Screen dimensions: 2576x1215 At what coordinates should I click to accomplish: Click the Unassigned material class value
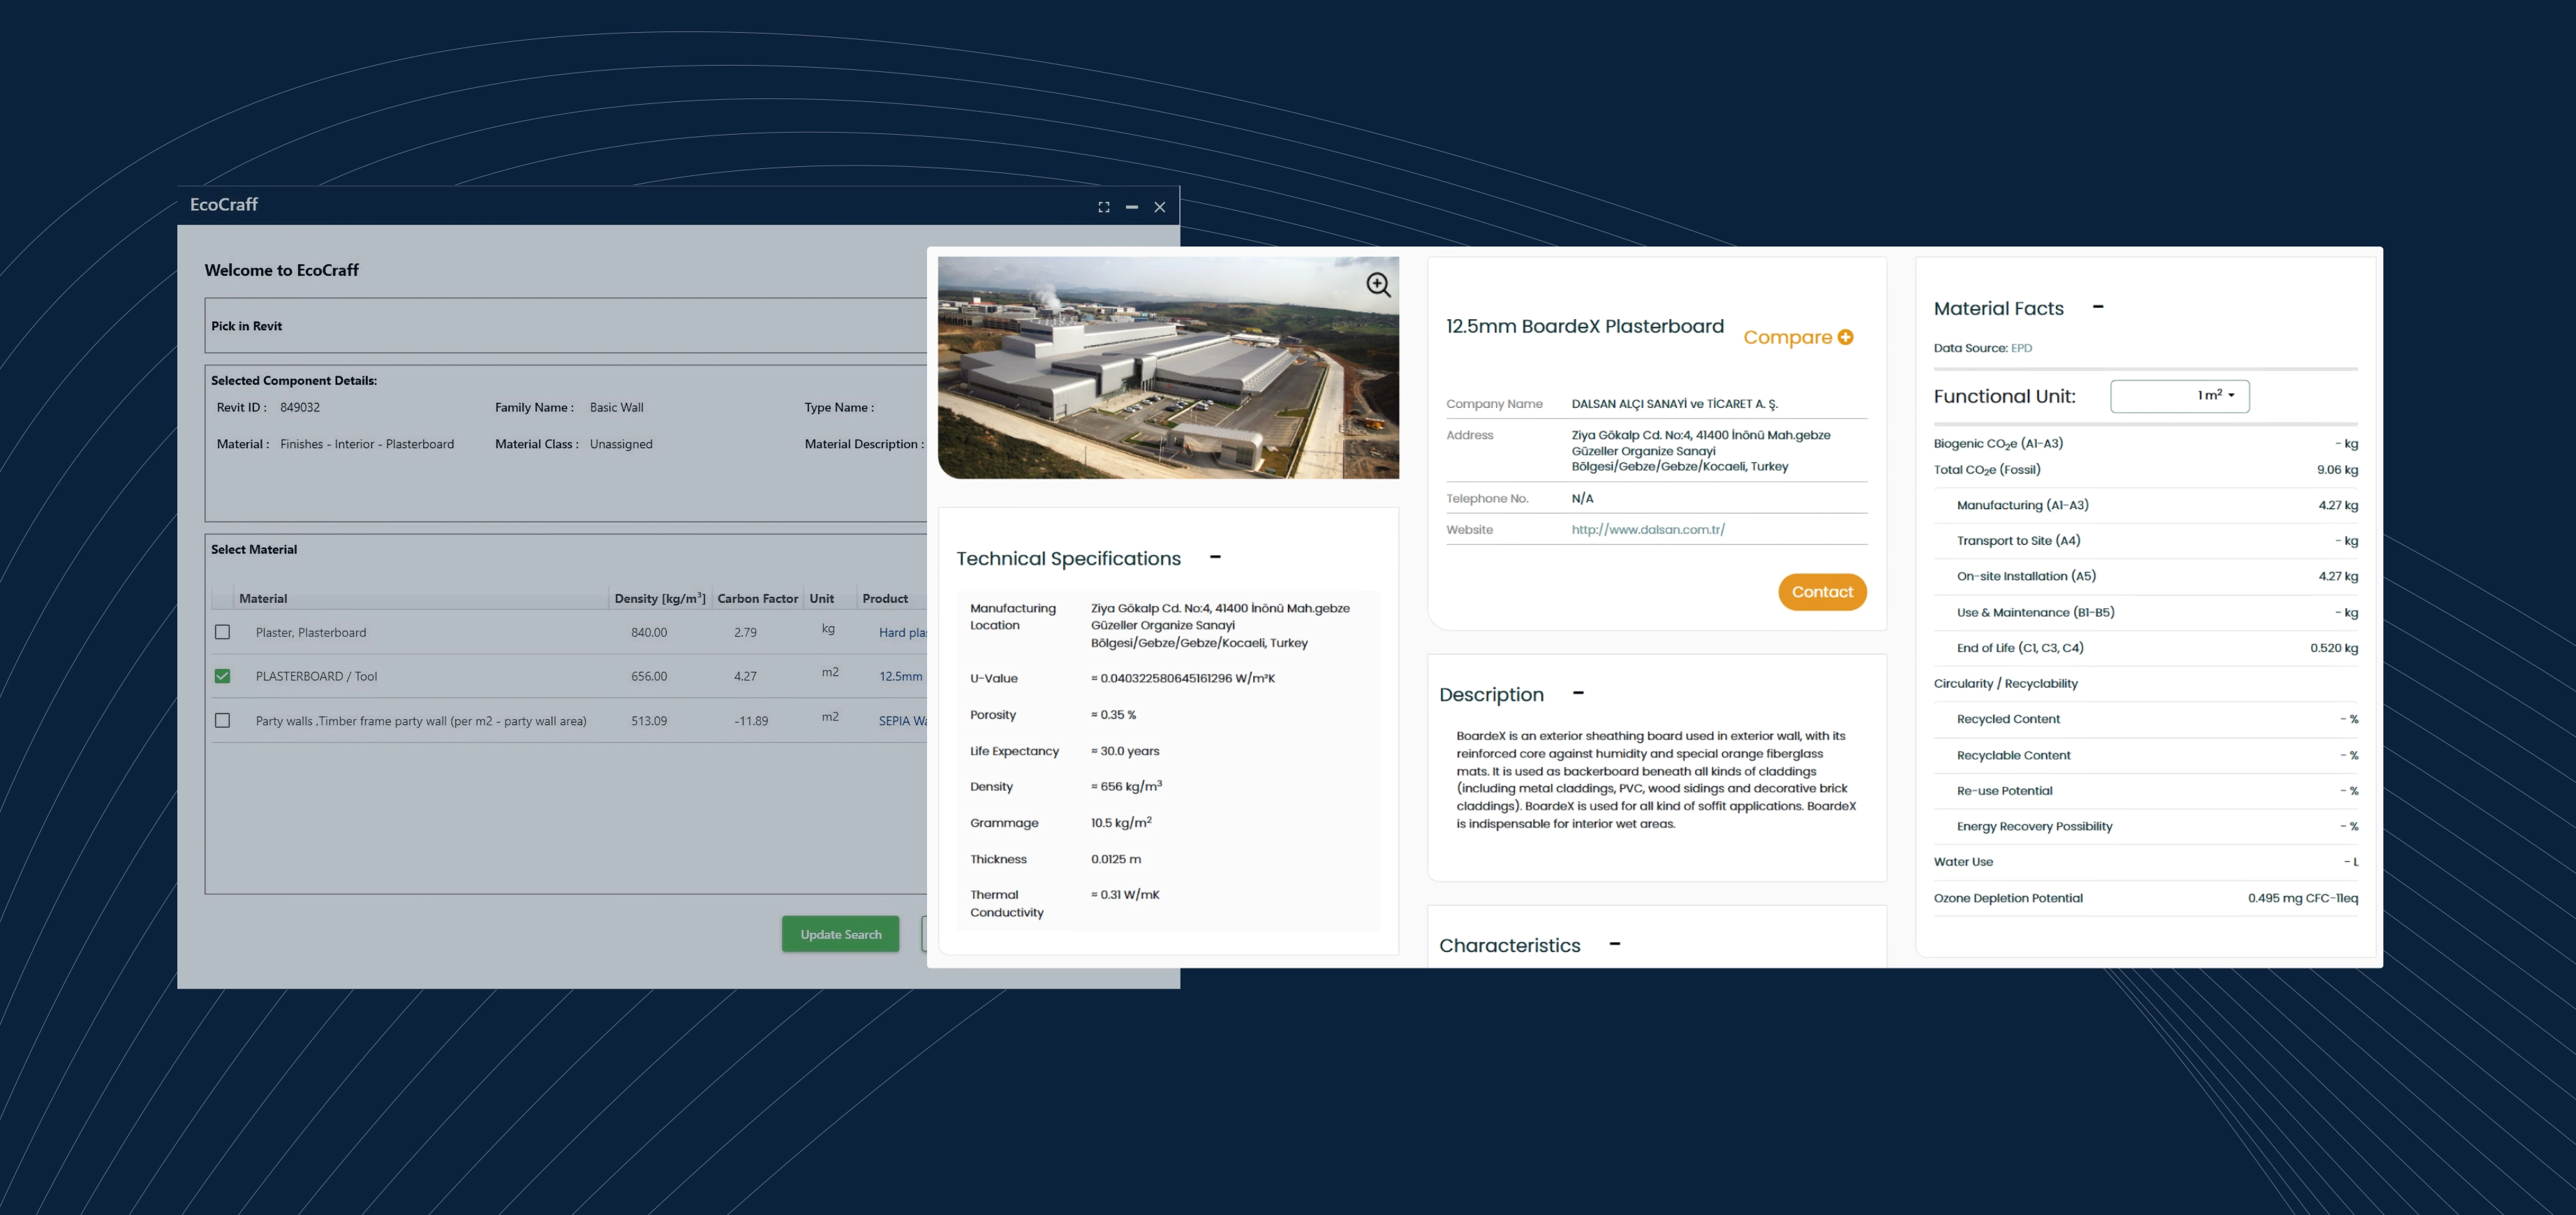tap(621, 444)
